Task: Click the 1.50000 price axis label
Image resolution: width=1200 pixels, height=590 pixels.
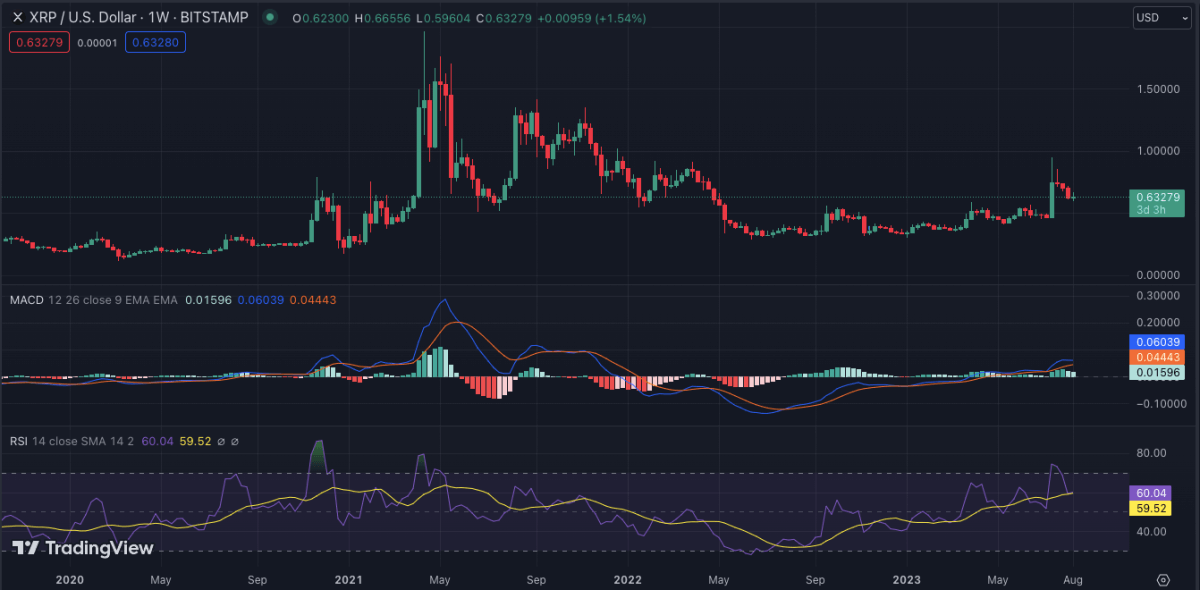Action: [1158, 89]
